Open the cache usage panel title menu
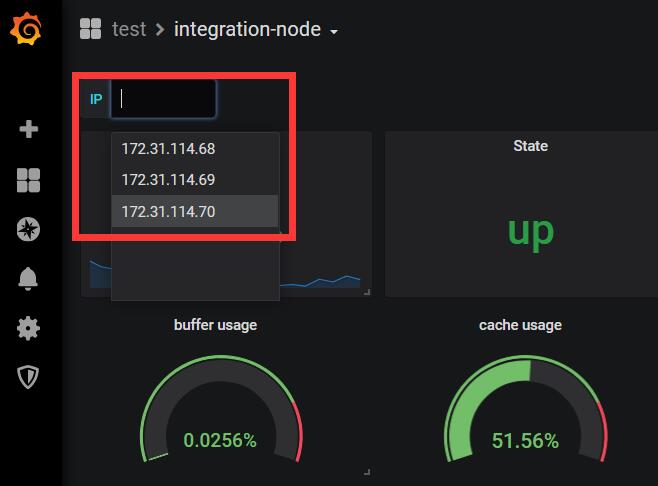This screenshot has height=486, width=658. [x=520, y=325]
